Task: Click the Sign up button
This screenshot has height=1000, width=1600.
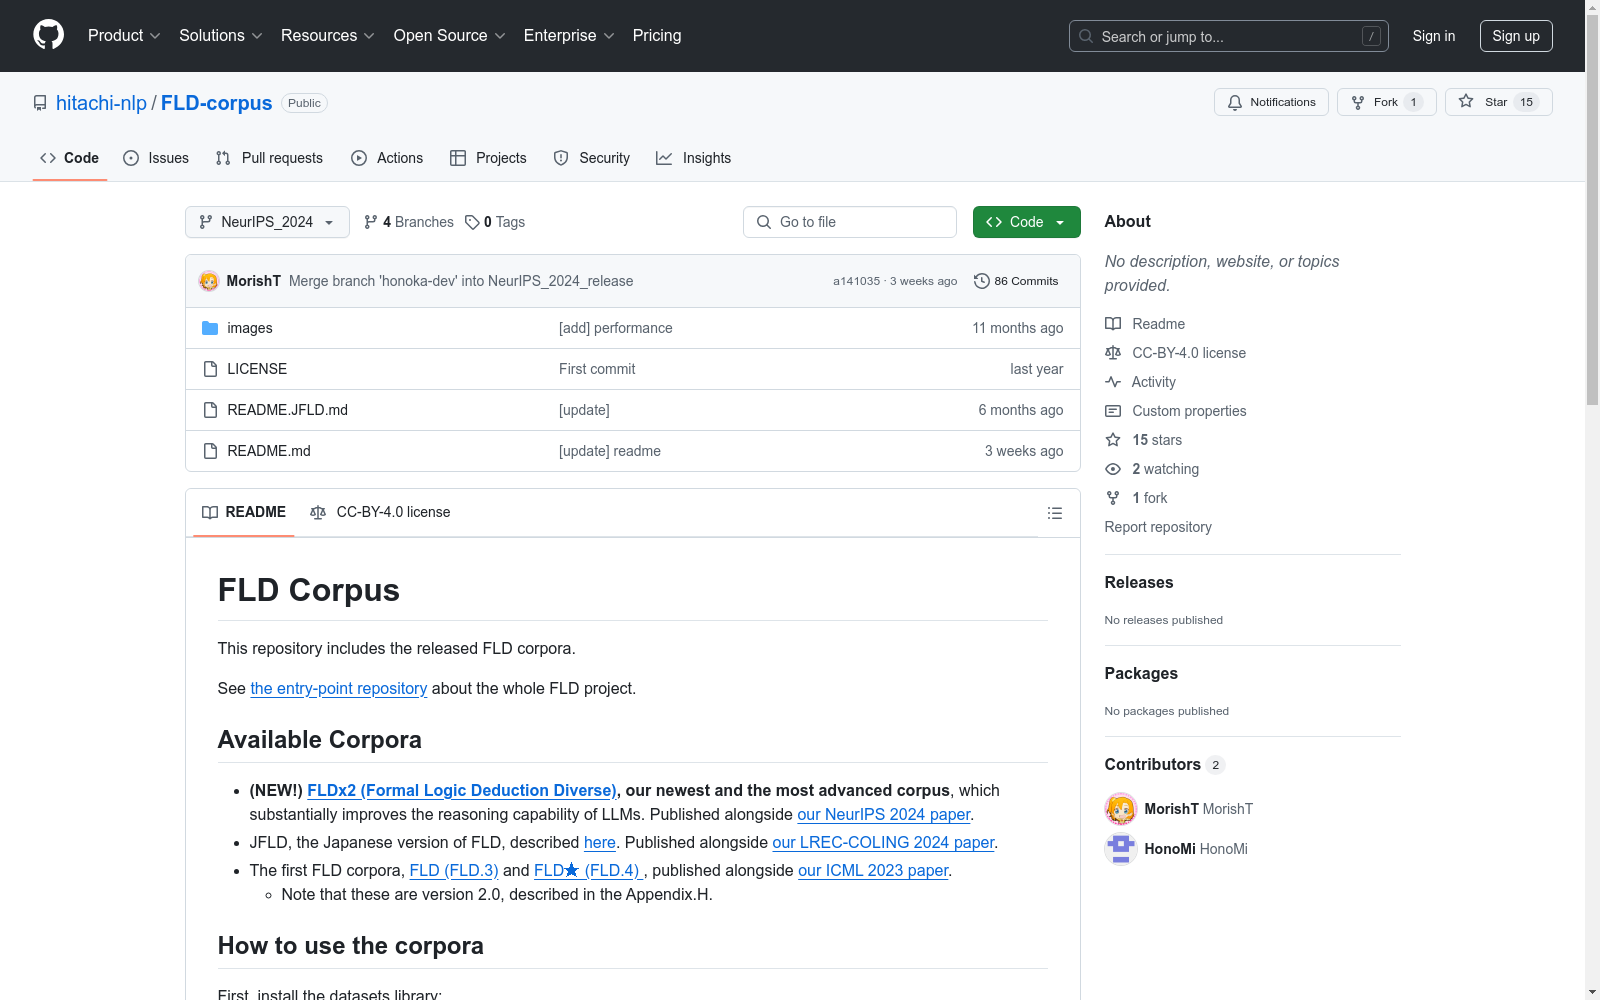Action: [x=1516, y=36]
